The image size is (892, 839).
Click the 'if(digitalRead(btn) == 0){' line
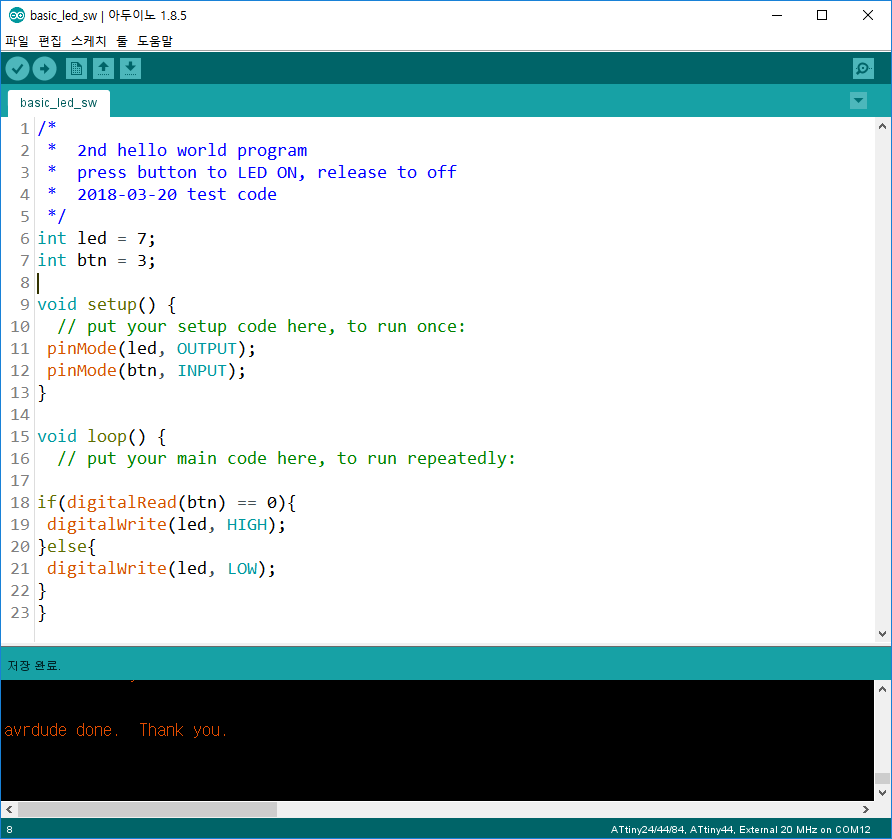pos(167,502)
